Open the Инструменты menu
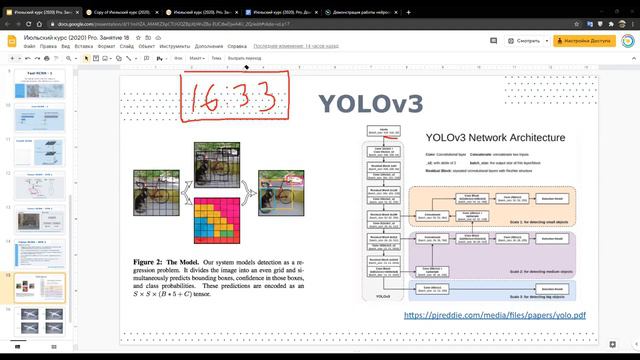The width and height of the screenshot is (640, 360). (175, 47)
